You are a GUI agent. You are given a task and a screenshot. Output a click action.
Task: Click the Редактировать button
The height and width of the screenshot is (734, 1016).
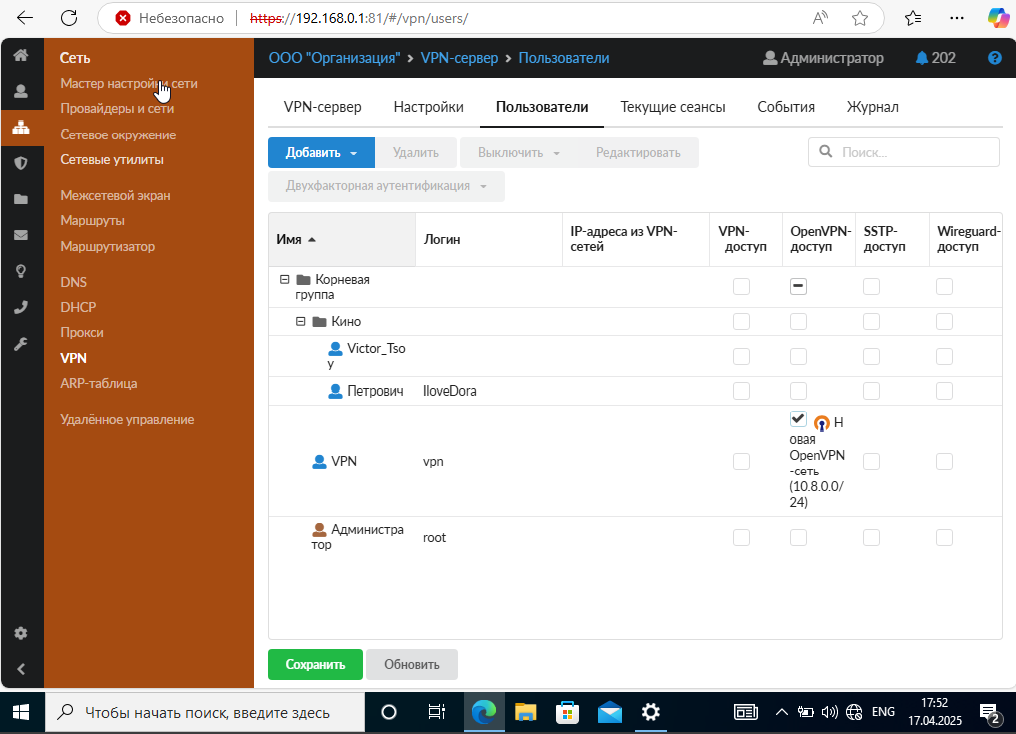tap(638, 153)
